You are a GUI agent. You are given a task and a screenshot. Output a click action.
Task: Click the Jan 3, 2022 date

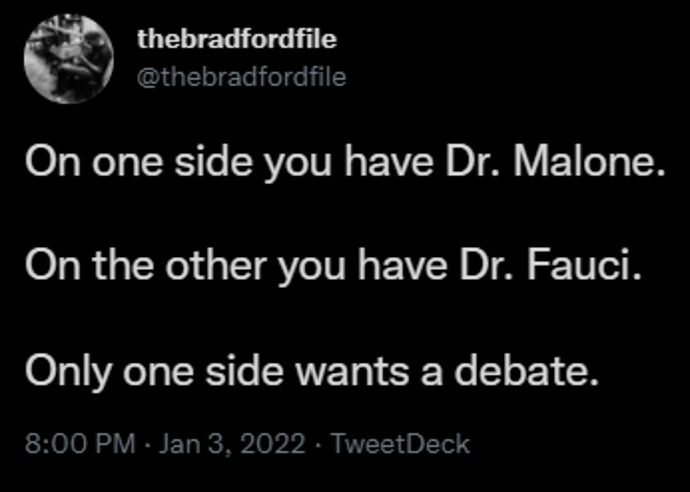click(x=231, y=444)
